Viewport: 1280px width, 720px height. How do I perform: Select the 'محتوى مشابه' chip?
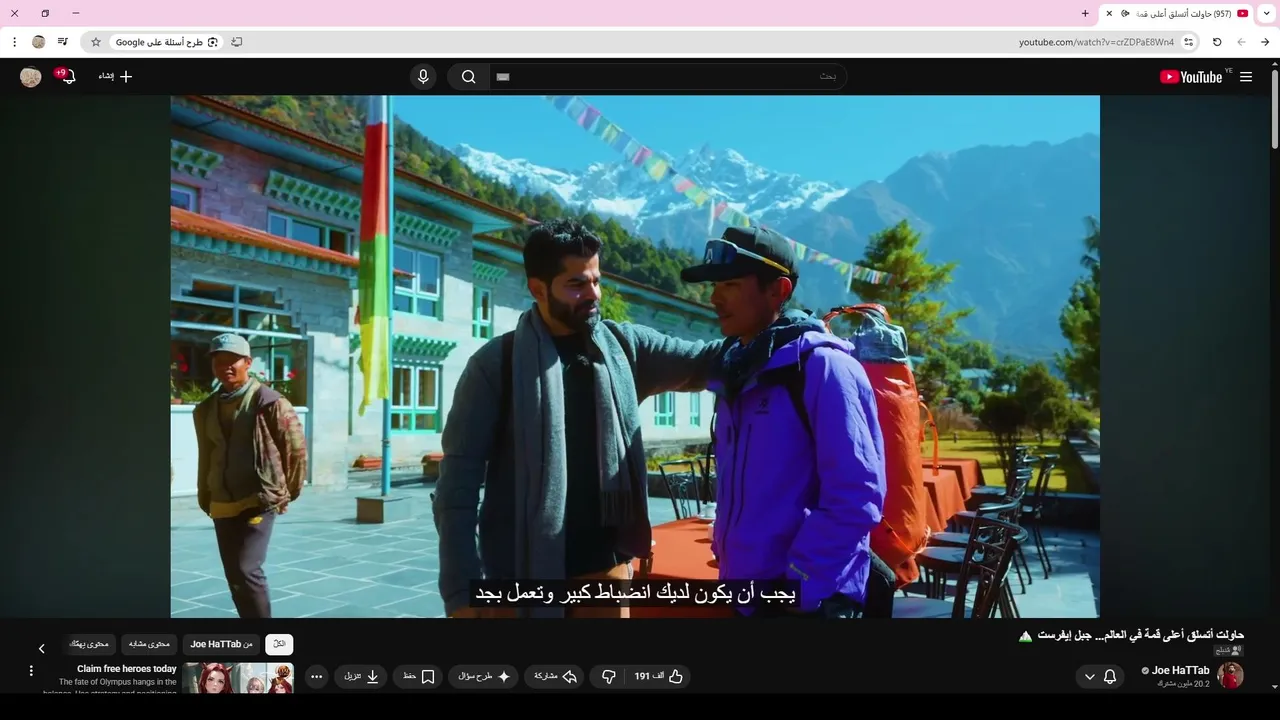pos(150,645)
